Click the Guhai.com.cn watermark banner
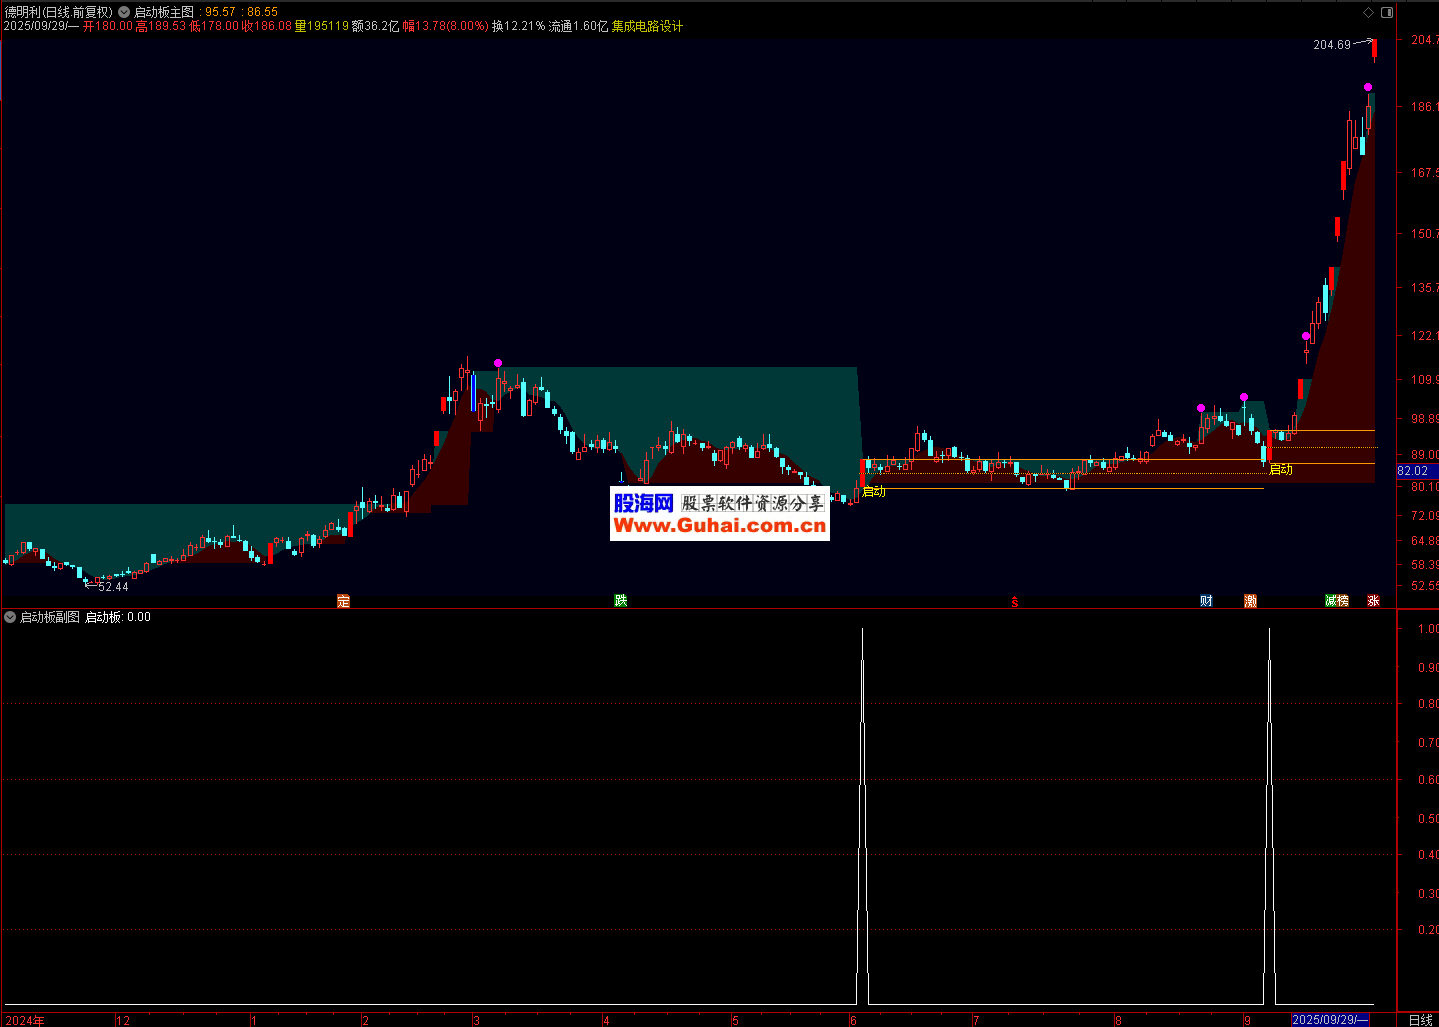The image size is (1439, 1027). 719,514
